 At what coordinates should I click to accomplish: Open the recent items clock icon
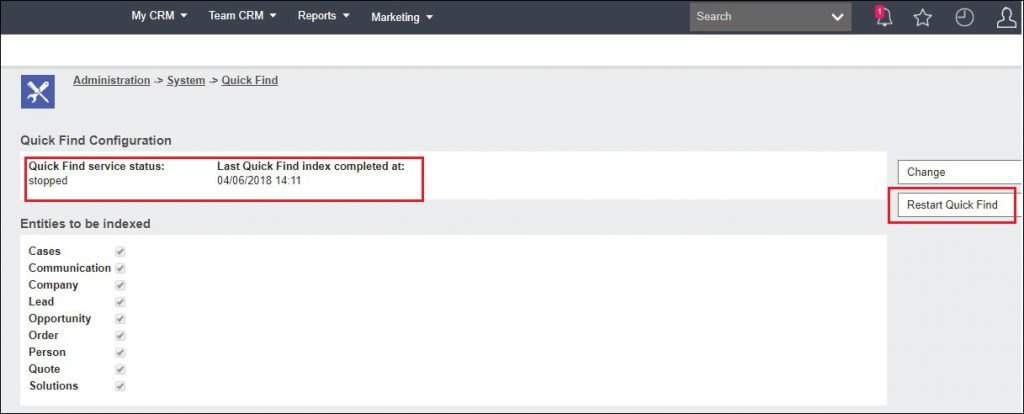click(964, 17)
